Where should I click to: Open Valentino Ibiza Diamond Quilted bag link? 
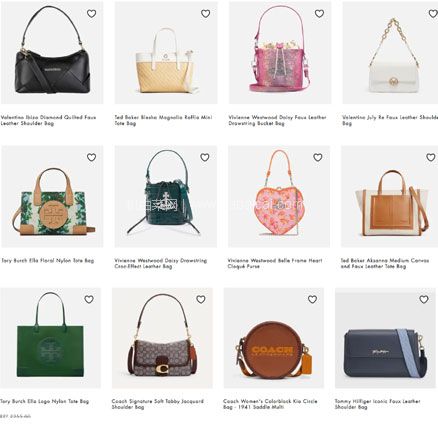[48, 120]
